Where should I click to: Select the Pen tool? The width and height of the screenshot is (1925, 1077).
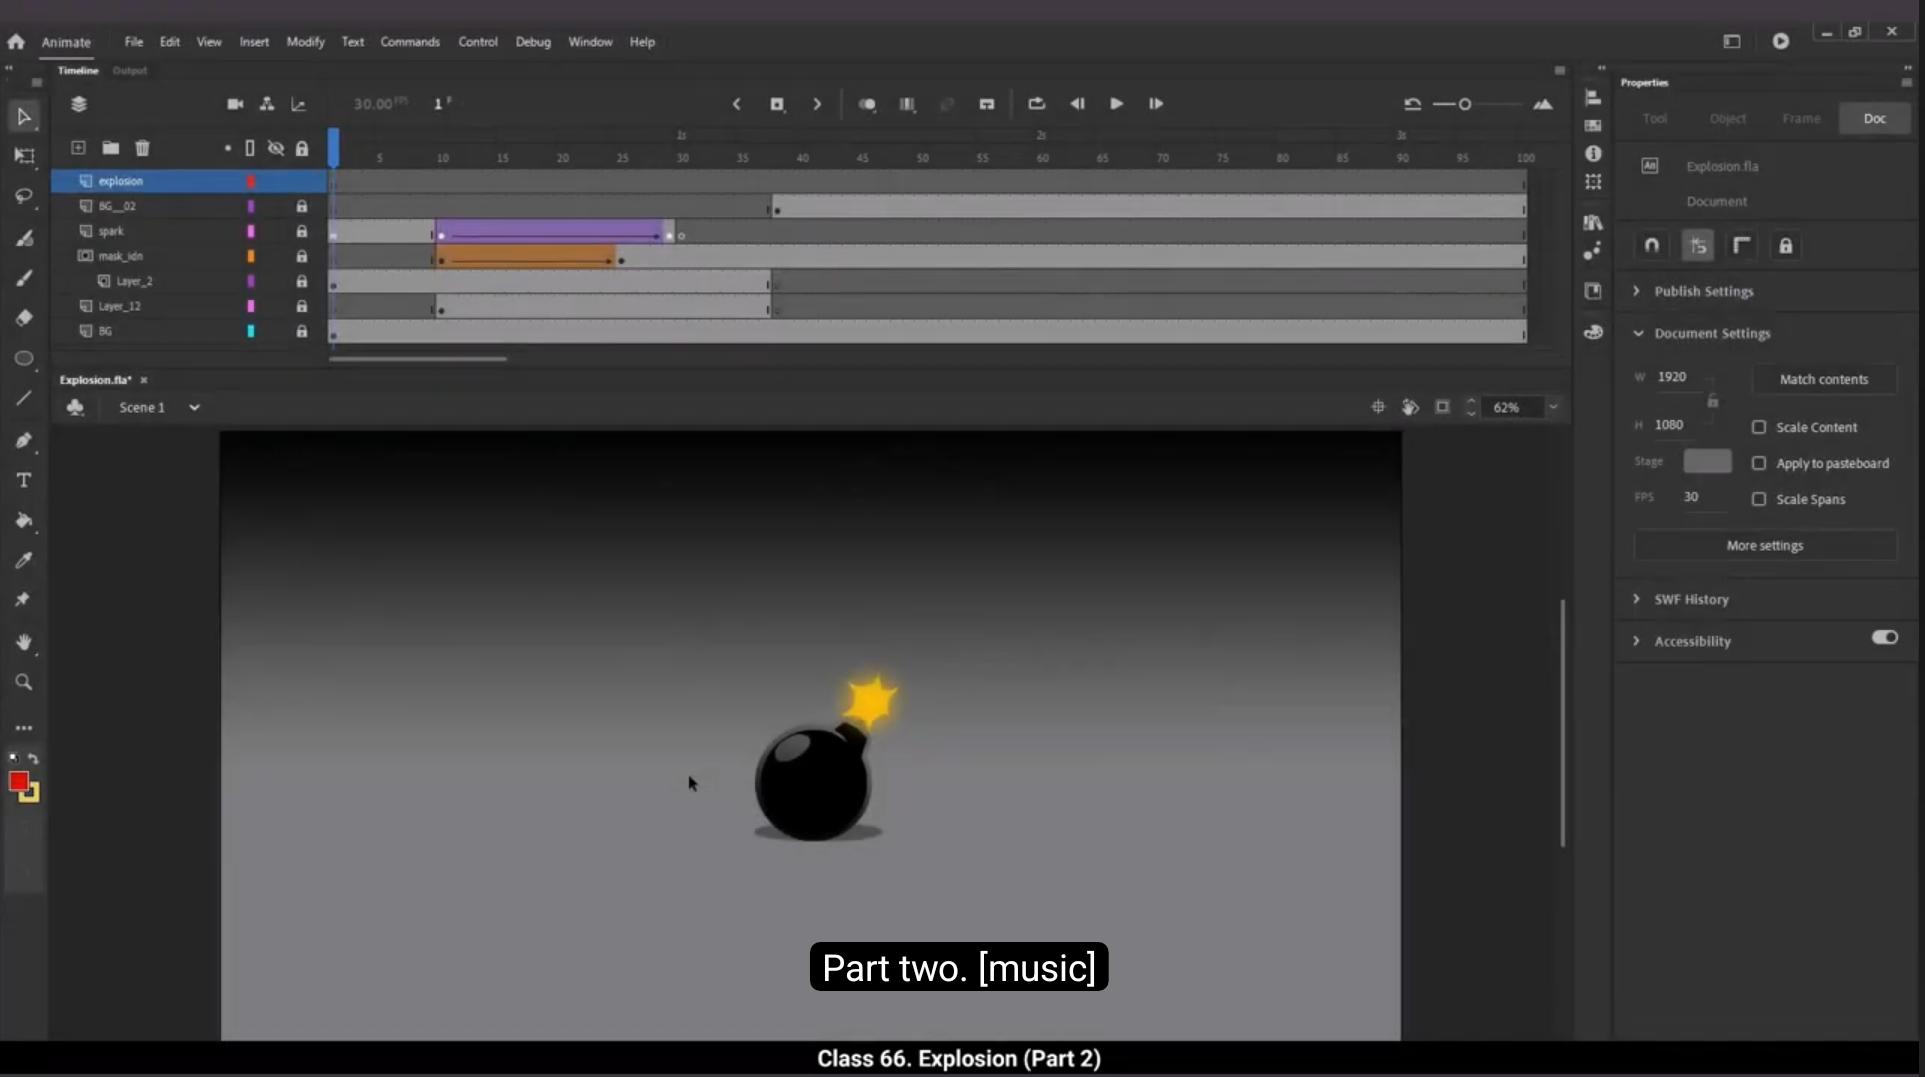pos(24,440)
